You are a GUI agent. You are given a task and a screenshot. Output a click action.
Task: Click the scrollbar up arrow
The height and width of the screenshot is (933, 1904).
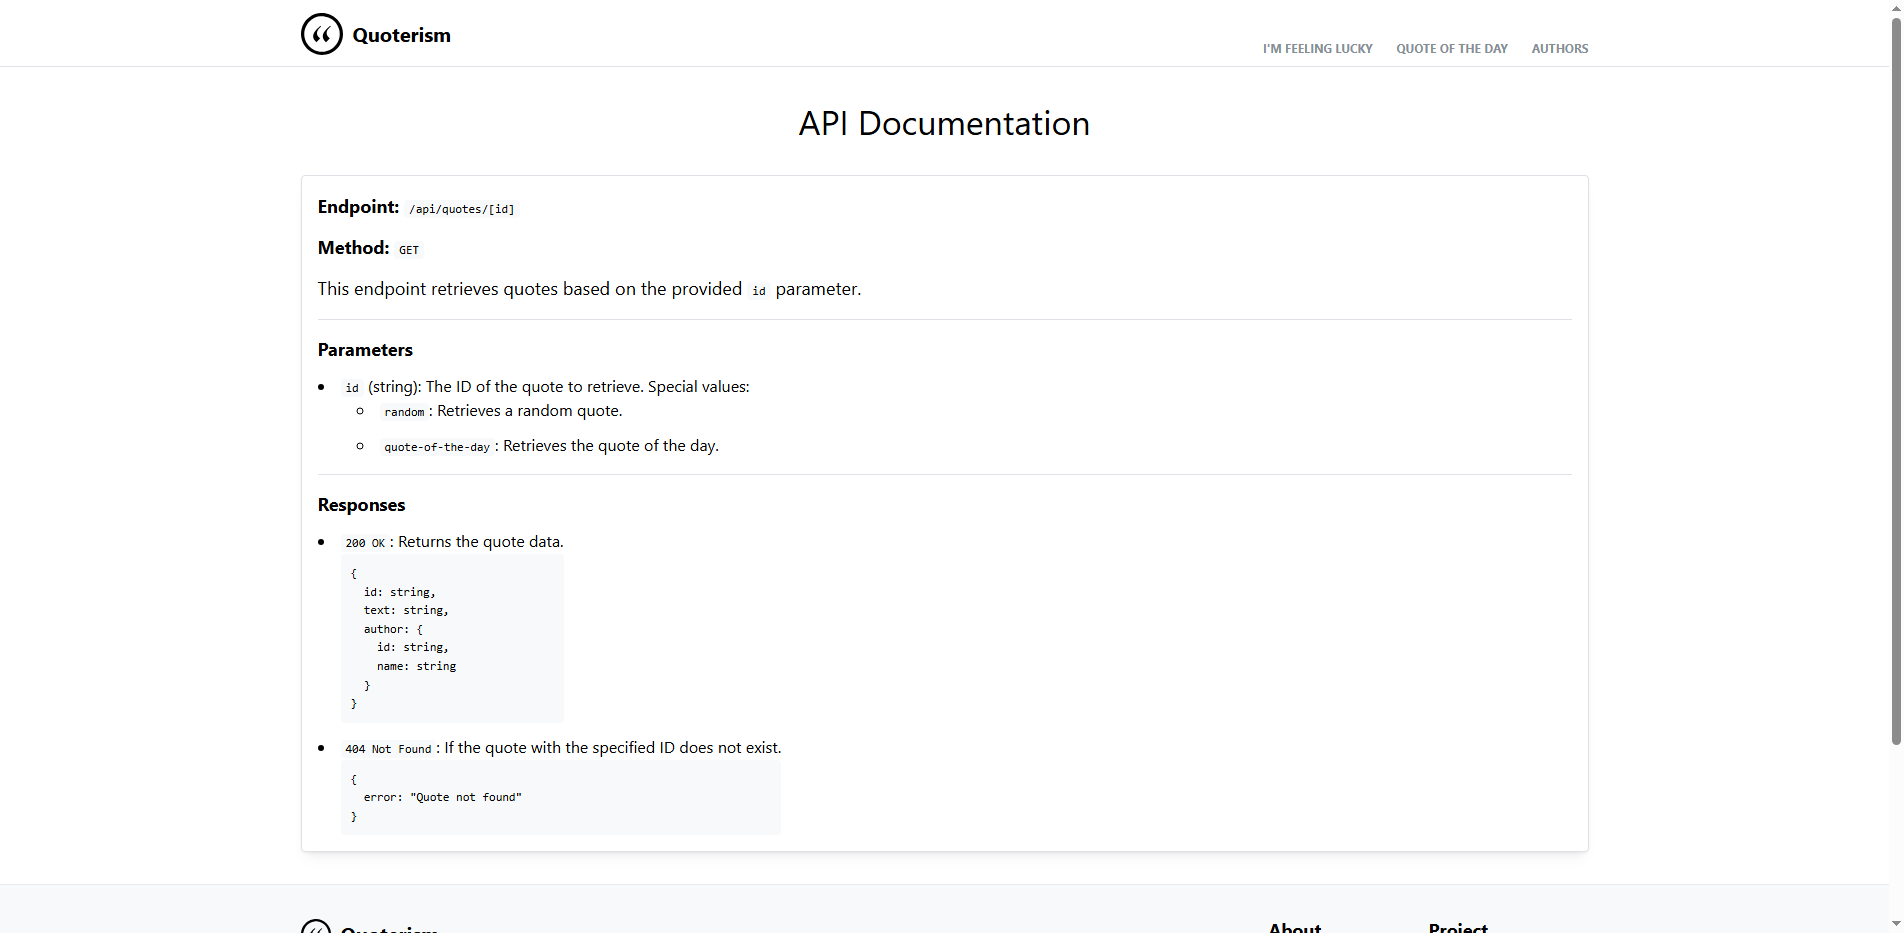(x=1895, y=8)
